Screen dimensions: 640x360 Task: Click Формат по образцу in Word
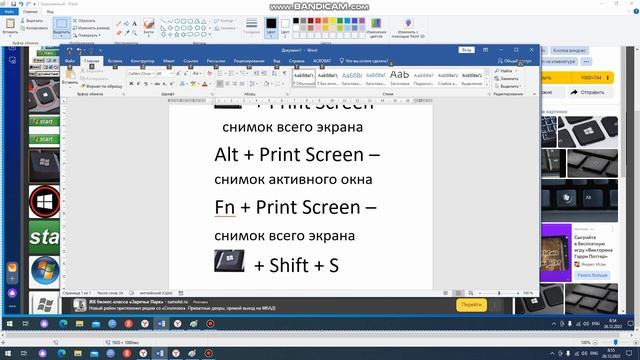tap(102, 86)
